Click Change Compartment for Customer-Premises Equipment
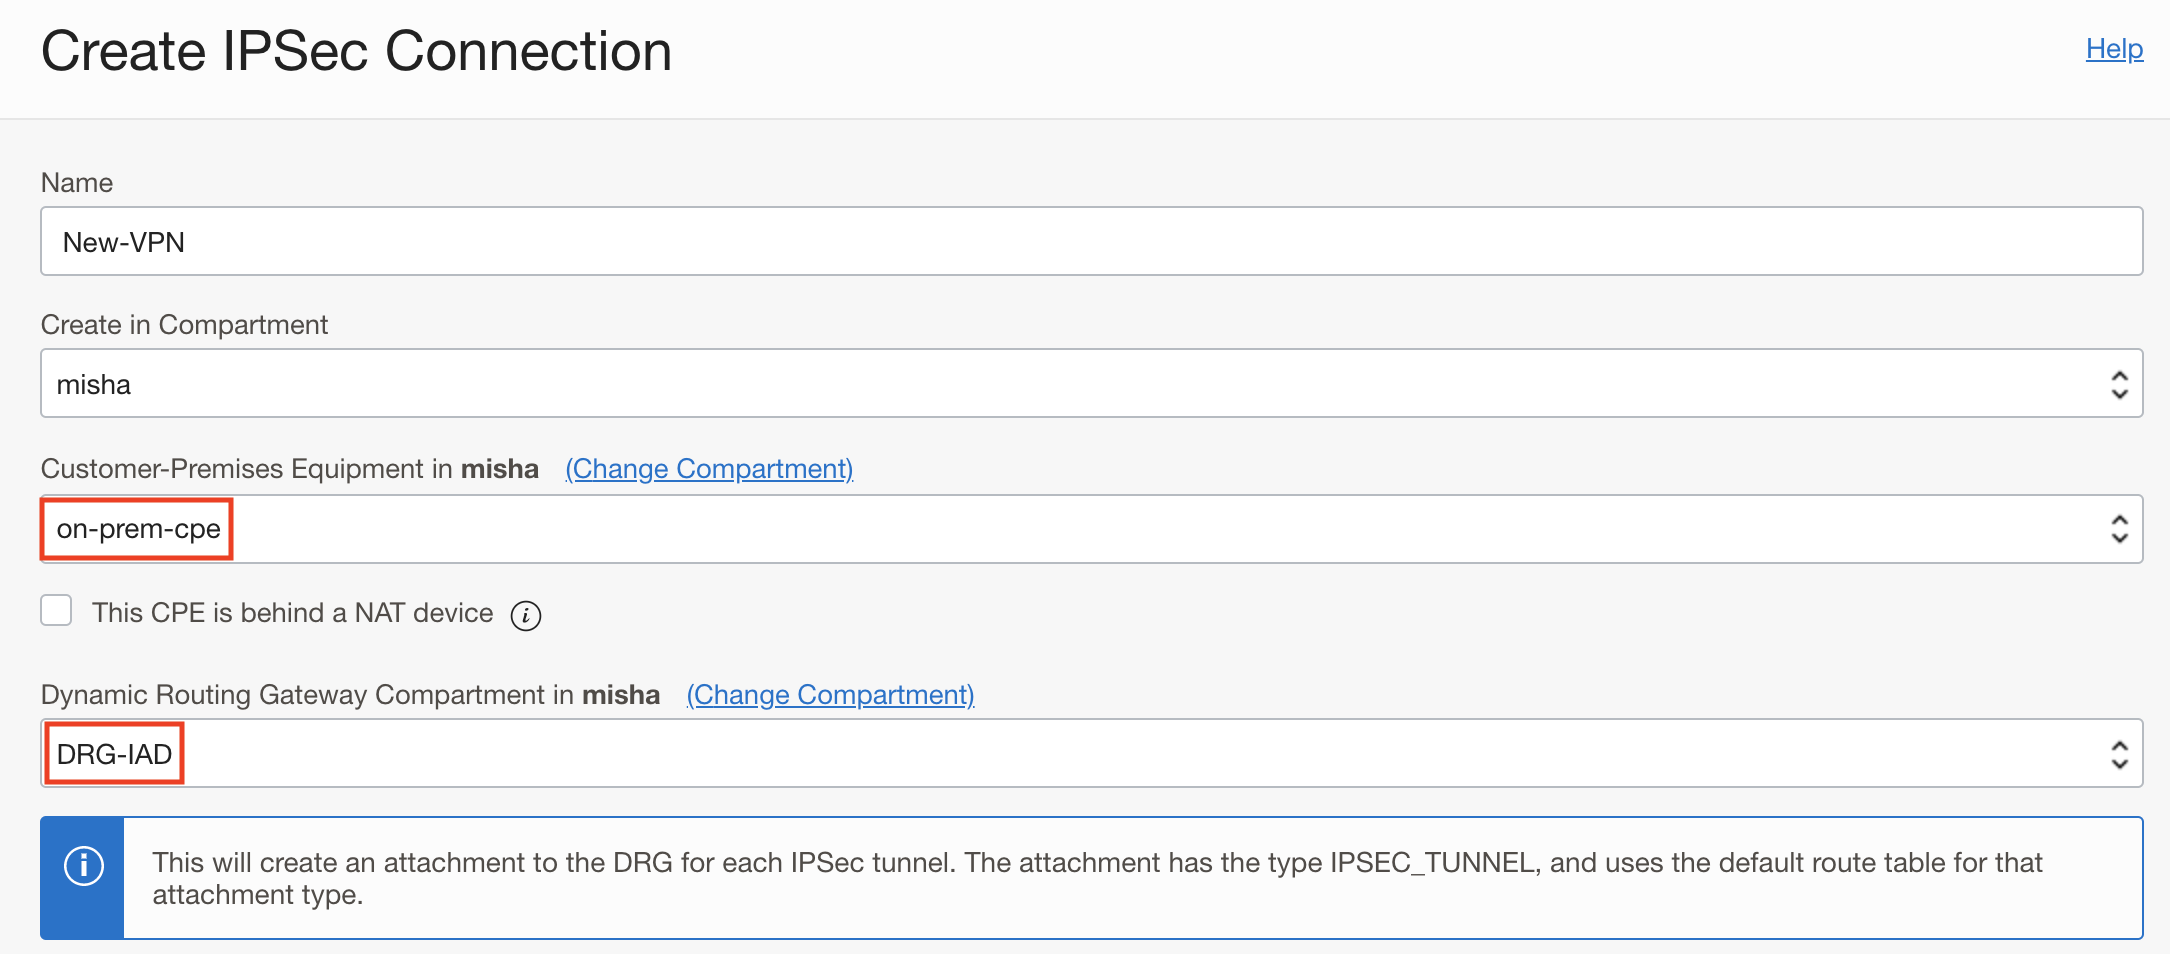2170x954 pixels. [x=708, y=468]
